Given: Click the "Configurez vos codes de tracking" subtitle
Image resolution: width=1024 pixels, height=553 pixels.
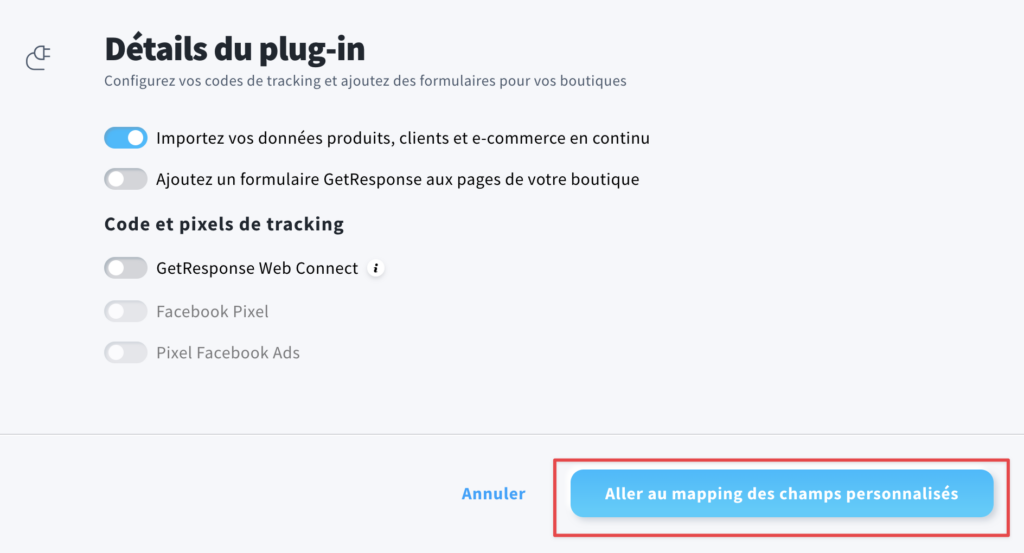Looking at the screenshot, I should [365, 81].
